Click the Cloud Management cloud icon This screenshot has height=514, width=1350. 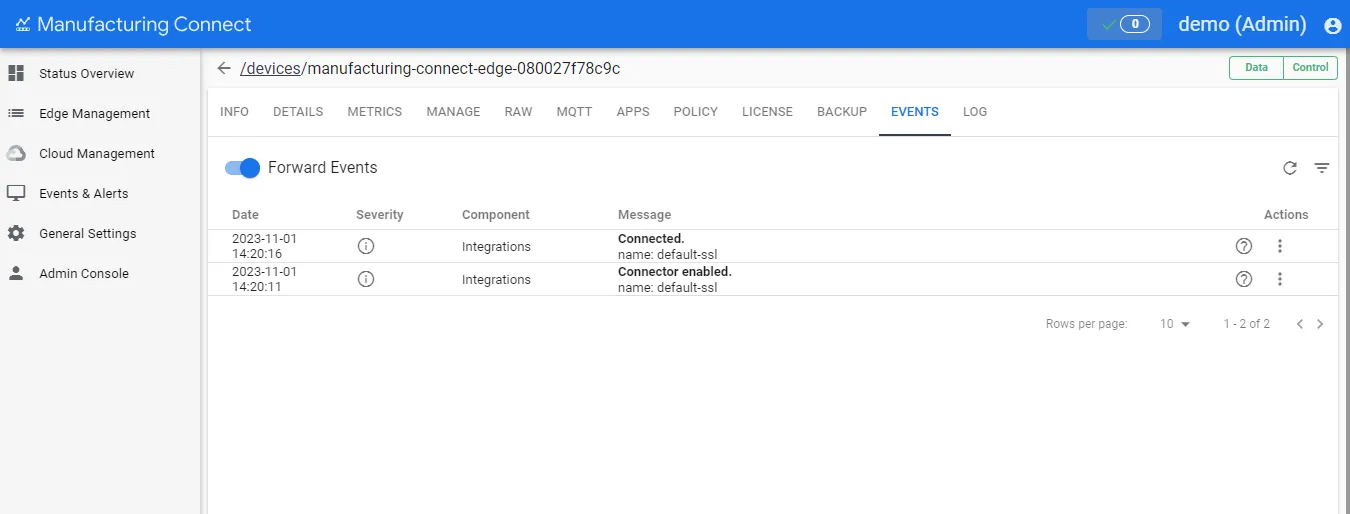pyautogui.click(x=16, y=153)
